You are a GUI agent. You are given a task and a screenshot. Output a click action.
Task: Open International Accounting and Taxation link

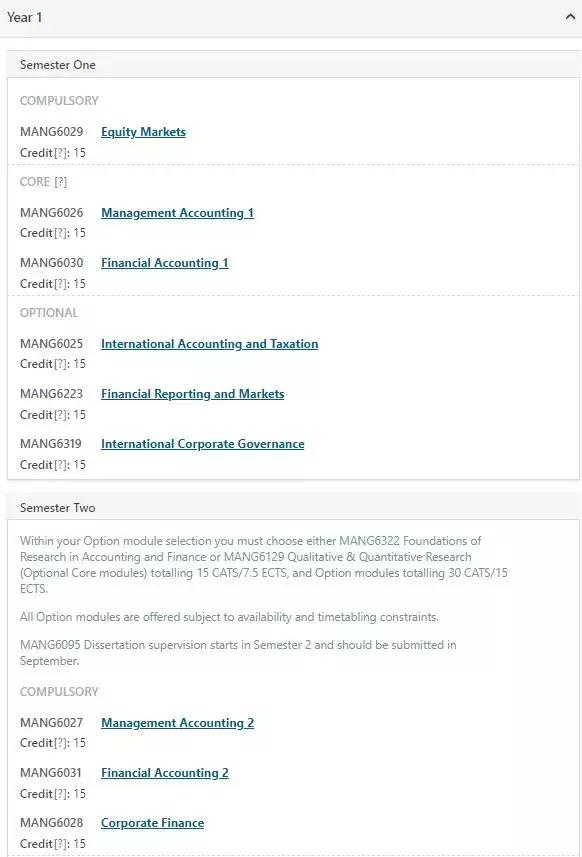[209, 344]
